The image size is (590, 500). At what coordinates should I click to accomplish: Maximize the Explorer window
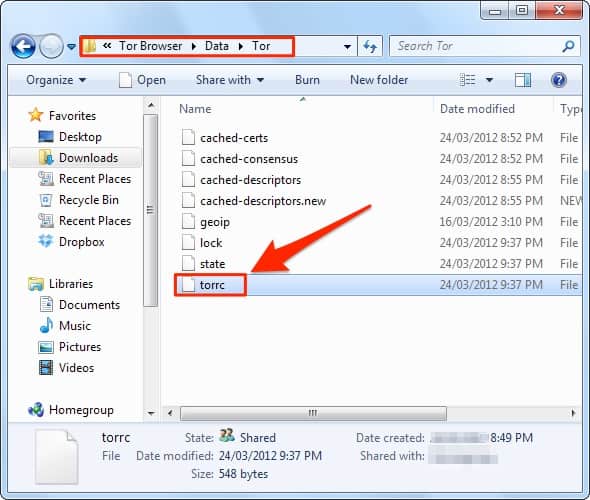tap(522, 11)
